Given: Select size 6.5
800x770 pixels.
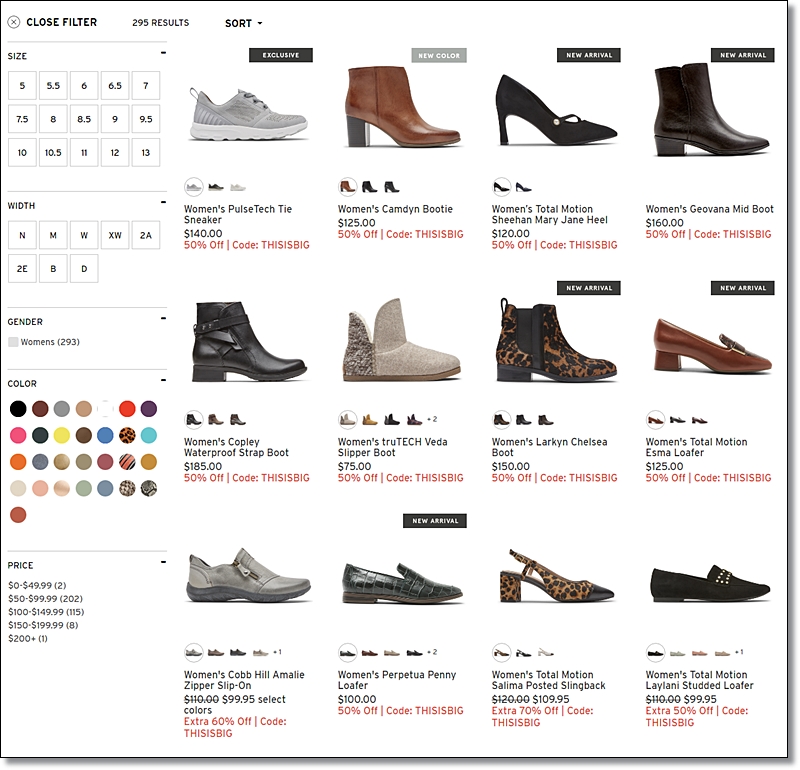Looking at the screenshot, I should coord(115,85).
